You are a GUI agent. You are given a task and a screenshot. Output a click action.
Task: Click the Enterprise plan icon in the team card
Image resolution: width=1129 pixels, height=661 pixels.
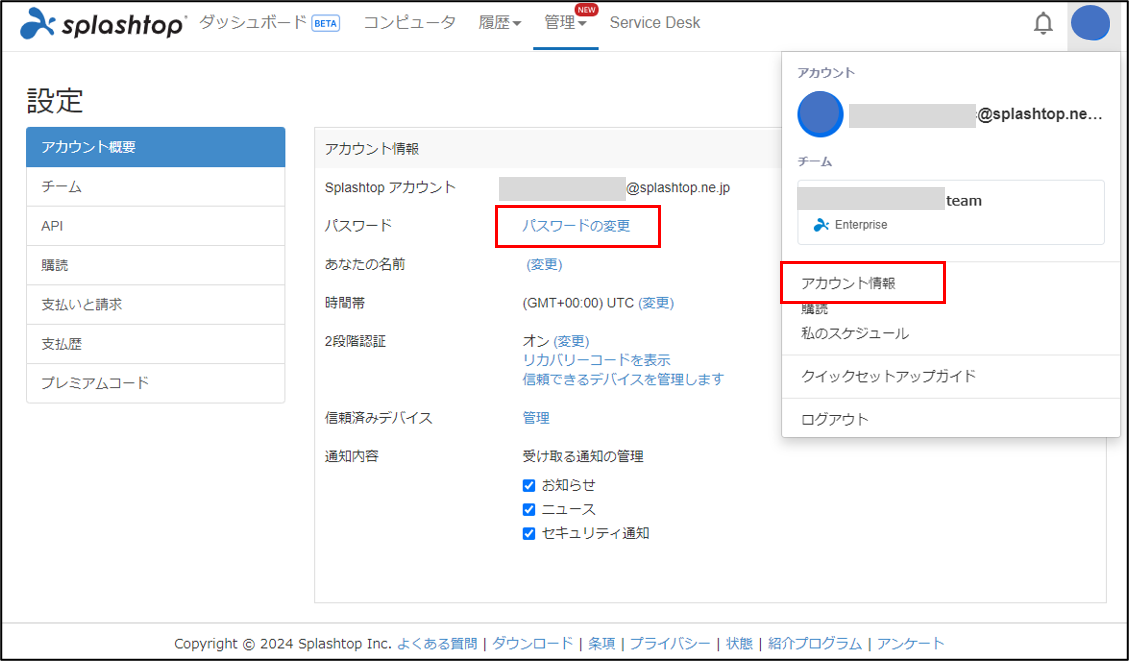click(x=821, y=225)
